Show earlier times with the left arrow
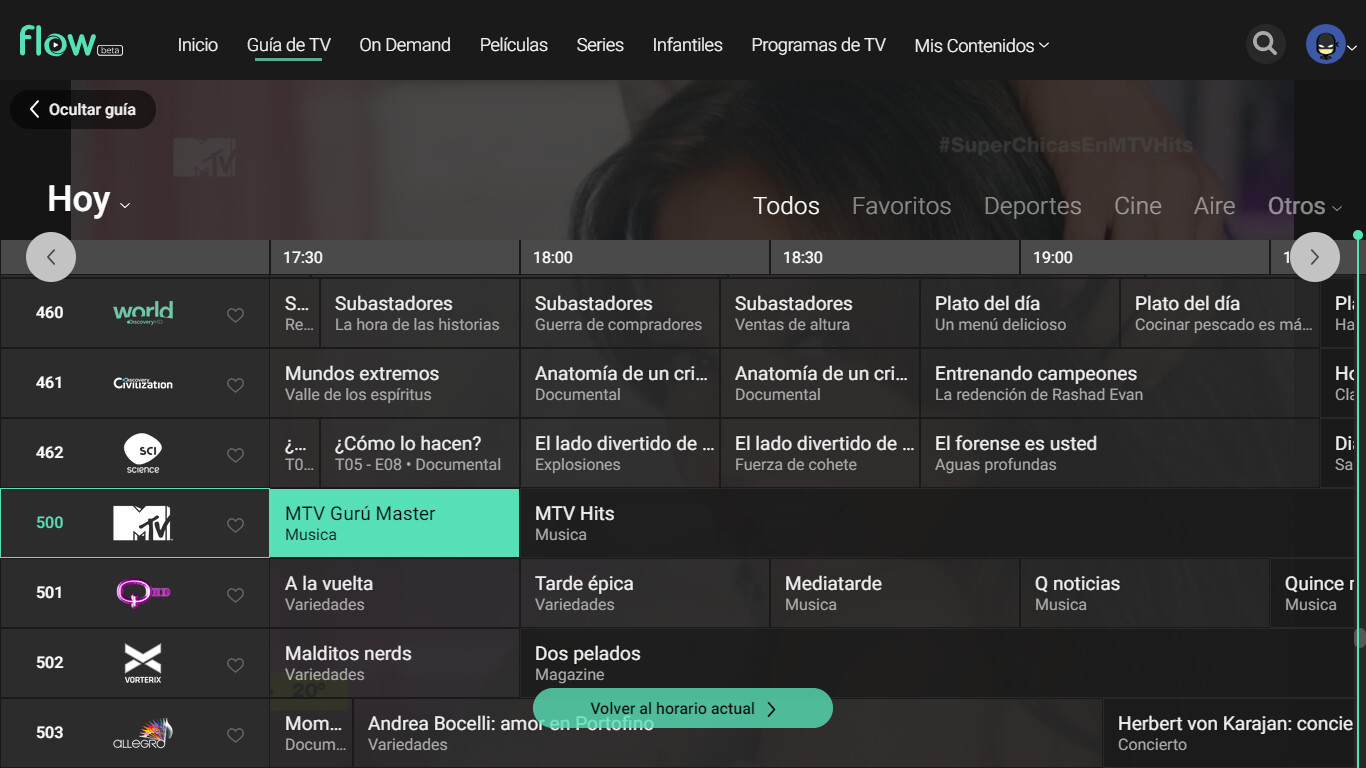This screenshot has width=1366, height=768. pos(51,257)
